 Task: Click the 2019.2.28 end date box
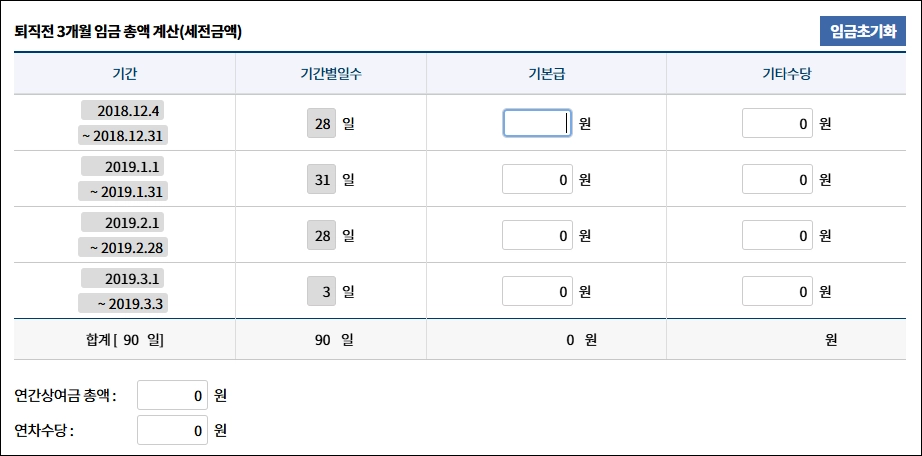tap(125, 247)
